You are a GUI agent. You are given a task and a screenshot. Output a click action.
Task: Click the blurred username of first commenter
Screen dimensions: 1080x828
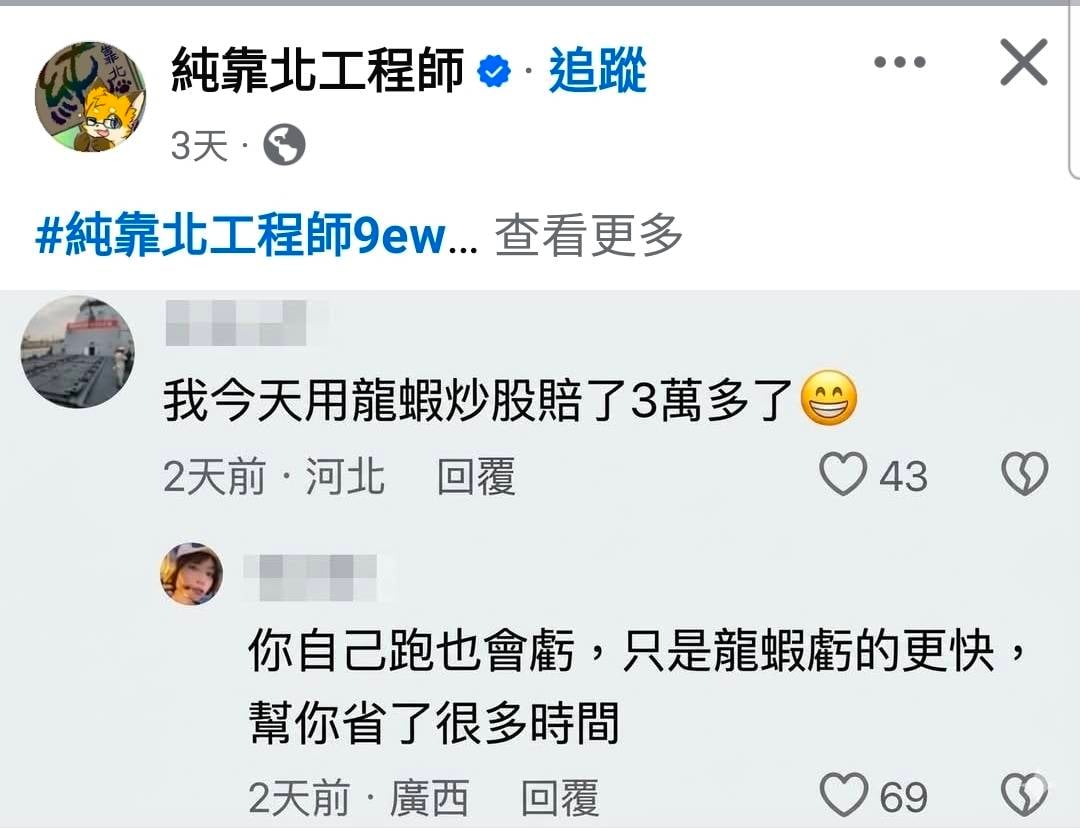pos(236,322)
